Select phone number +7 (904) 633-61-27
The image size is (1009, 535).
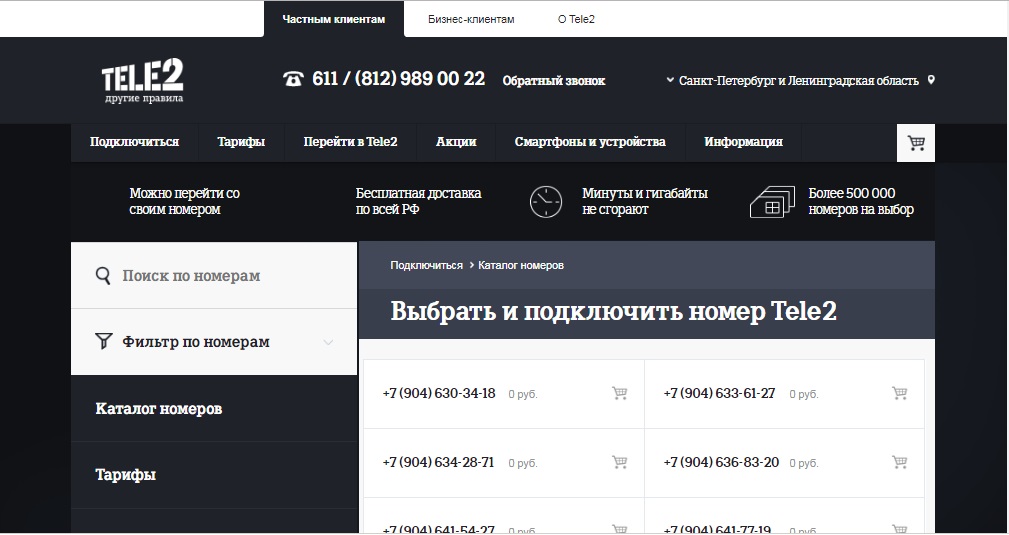[719, 393]
